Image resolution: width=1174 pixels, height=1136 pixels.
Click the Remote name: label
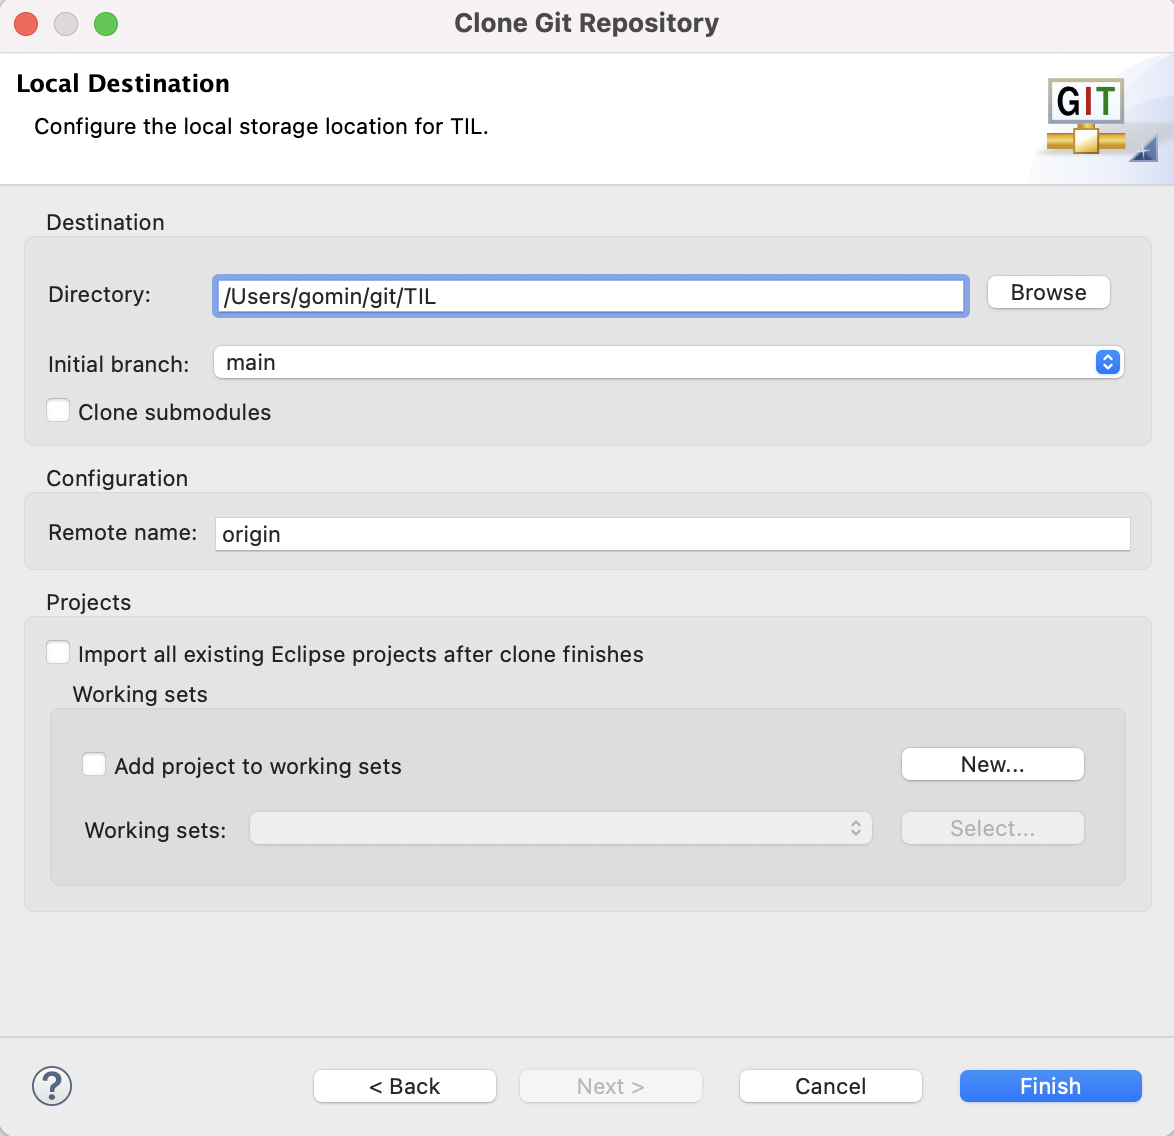[x=123, y=532]
